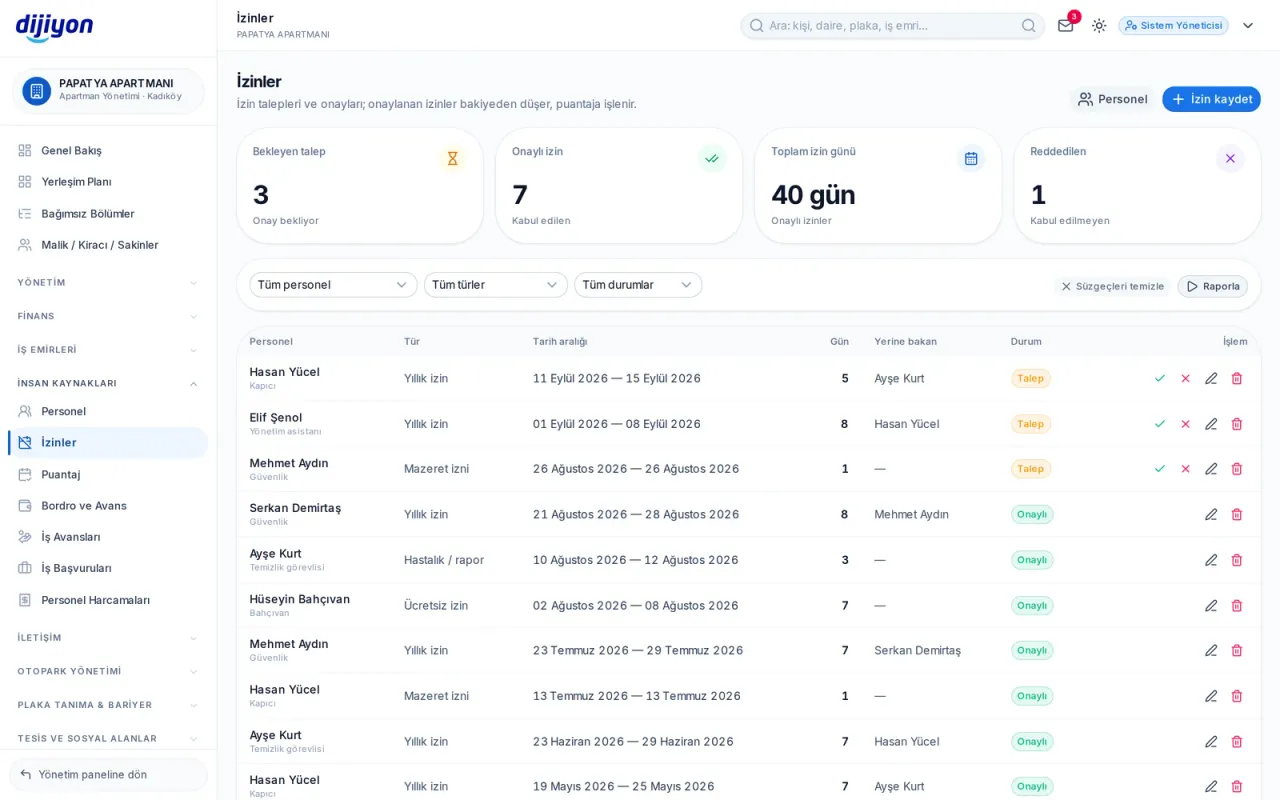Open the user account dropdown chevron

(1248, 25)
